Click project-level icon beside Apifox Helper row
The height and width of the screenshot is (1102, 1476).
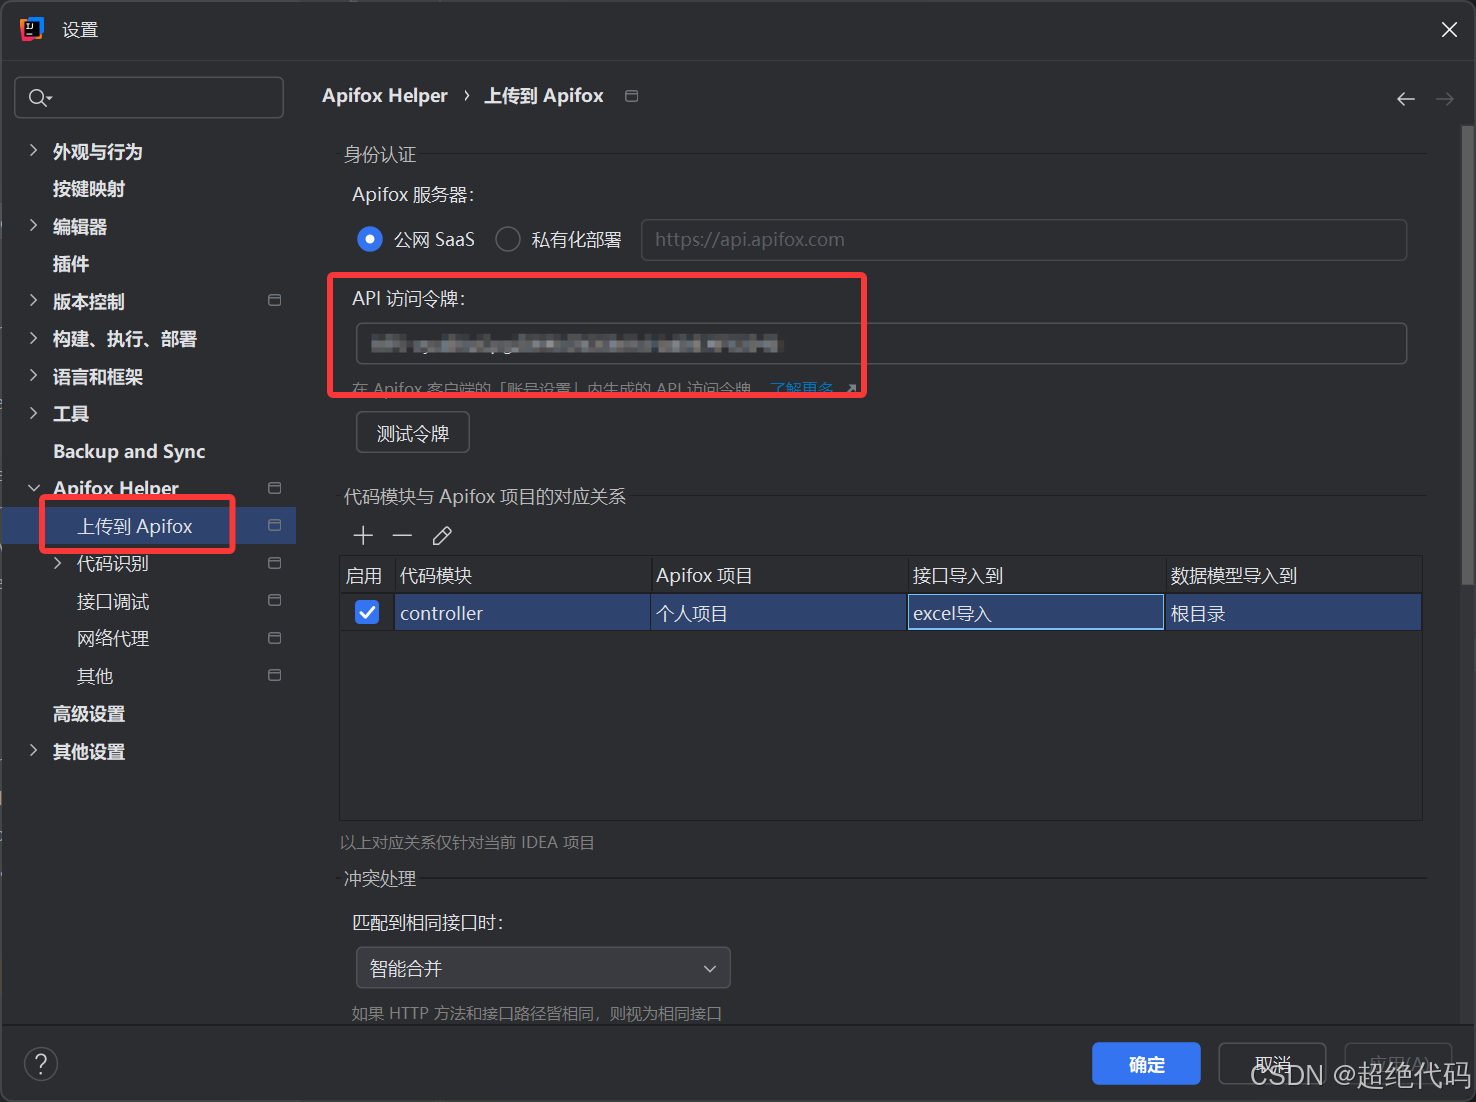point(275,488)
